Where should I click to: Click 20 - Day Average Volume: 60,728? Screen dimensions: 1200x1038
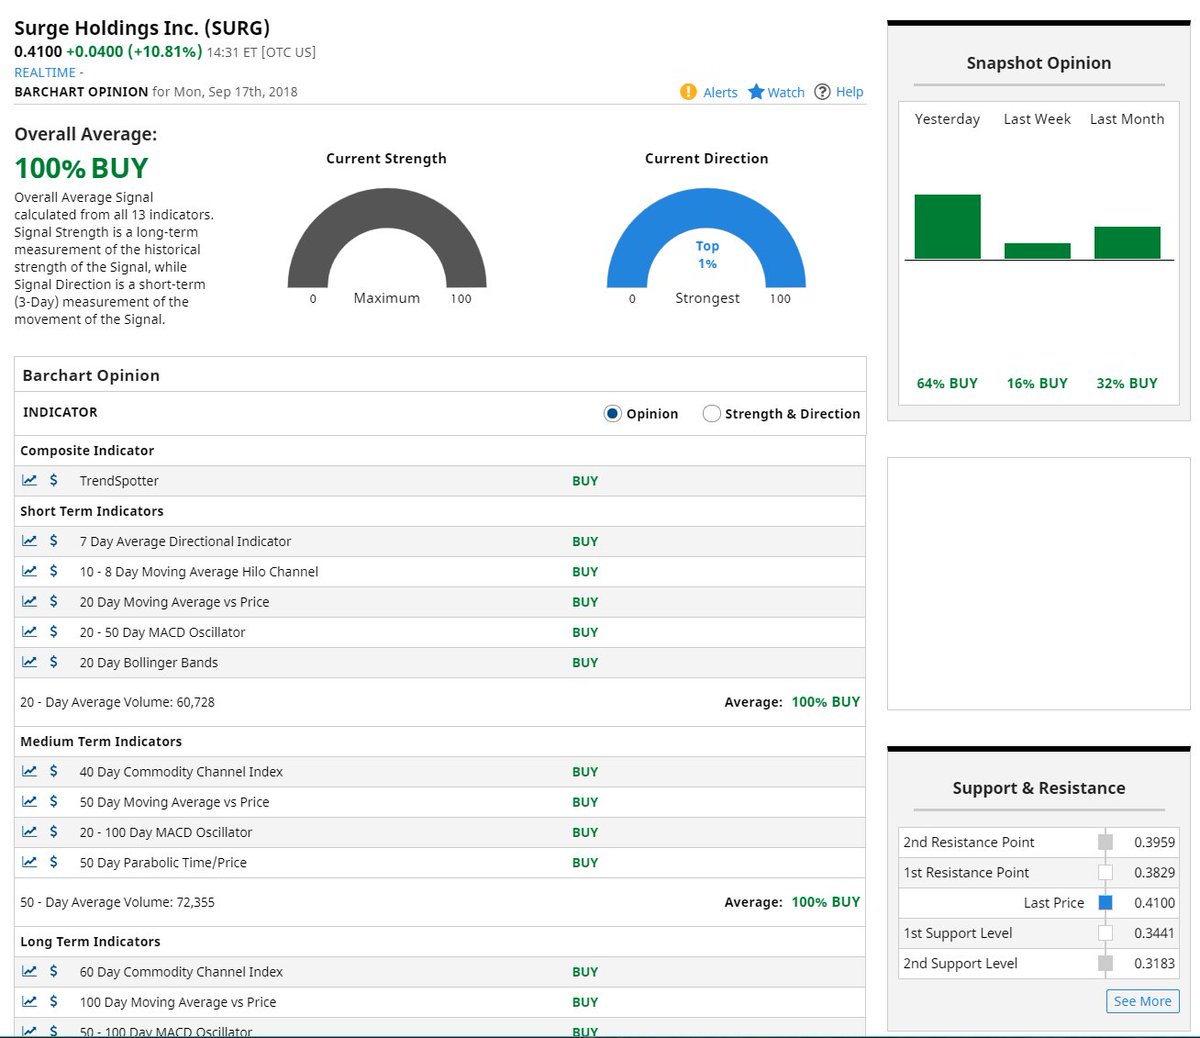tap(117, 702)
